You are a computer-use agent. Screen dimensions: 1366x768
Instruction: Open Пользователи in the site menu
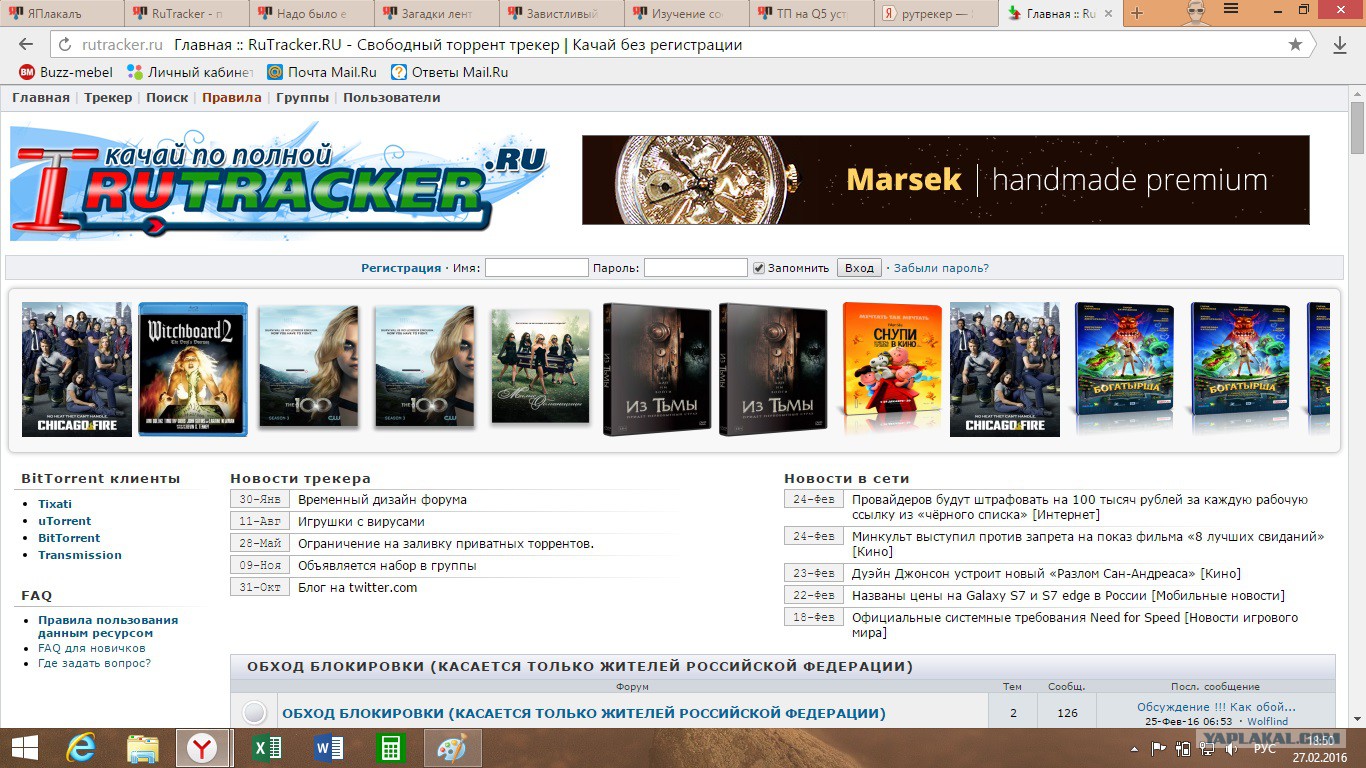tap(392, 98)
